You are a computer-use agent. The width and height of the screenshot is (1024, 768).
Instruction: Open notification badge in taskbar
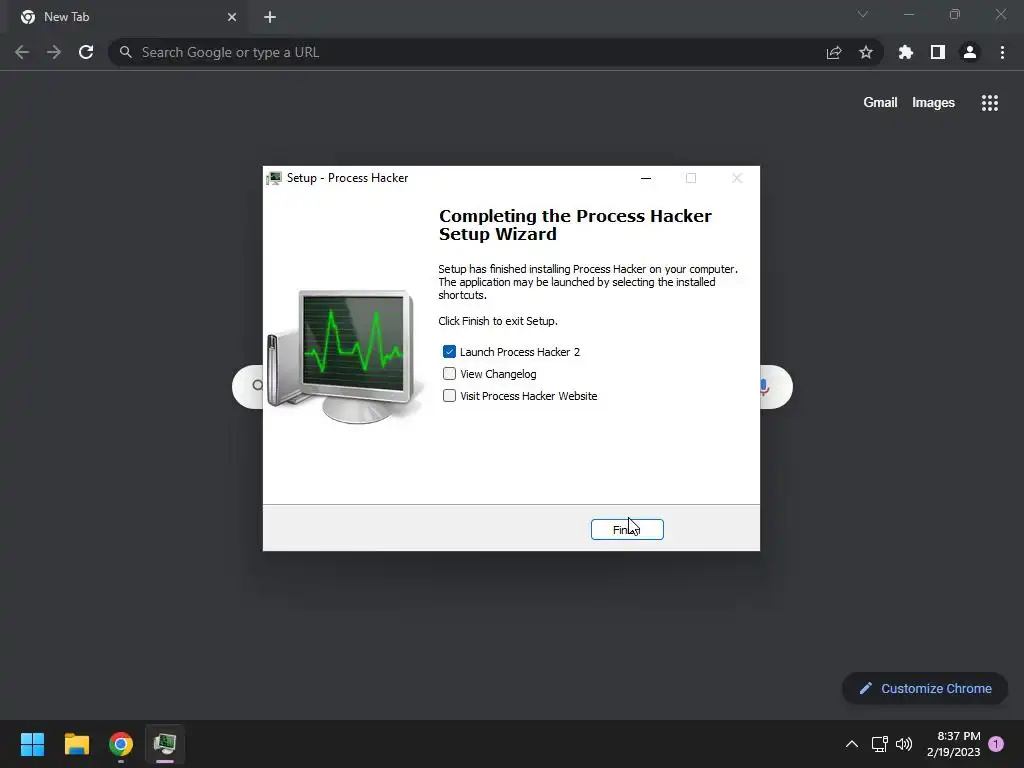(x=996, y=744)
